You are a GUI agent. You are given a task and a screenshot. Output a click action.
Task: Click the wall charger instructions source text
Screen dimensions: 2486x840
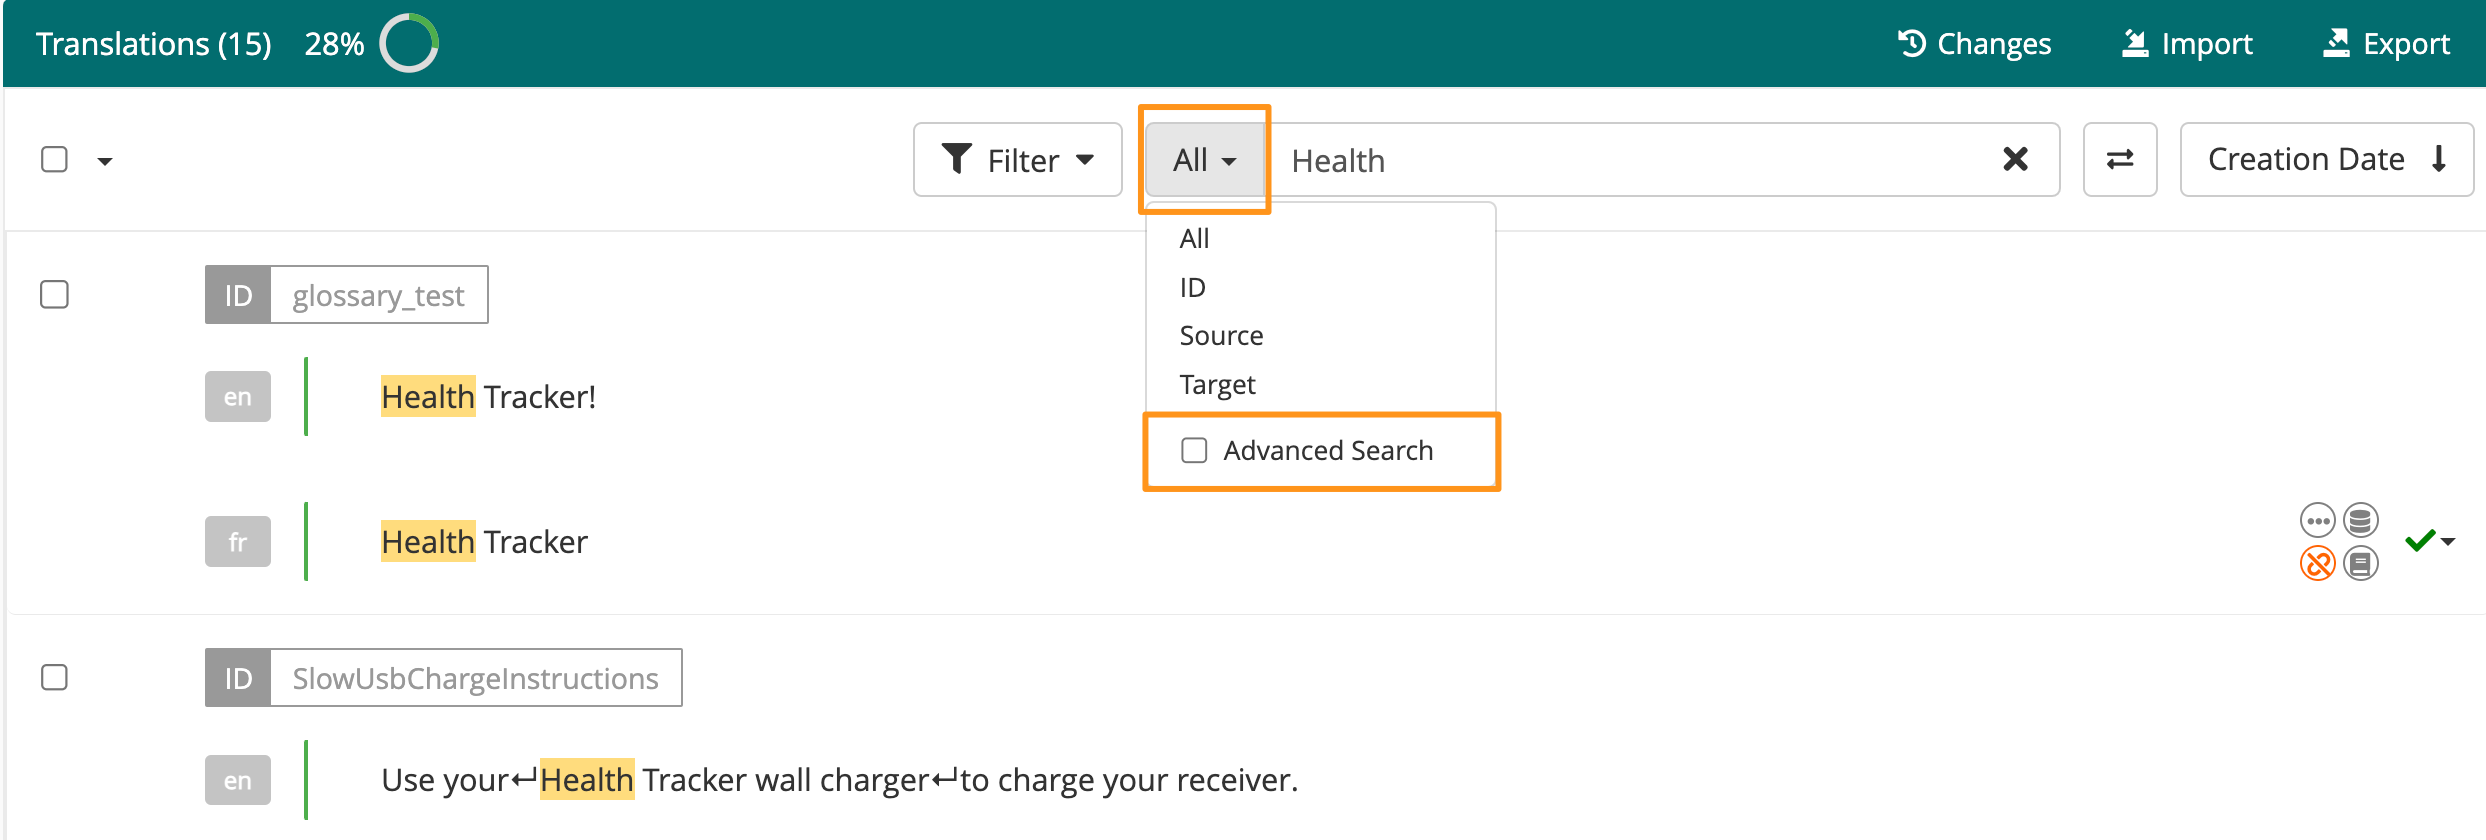click(x=839, y=779)
